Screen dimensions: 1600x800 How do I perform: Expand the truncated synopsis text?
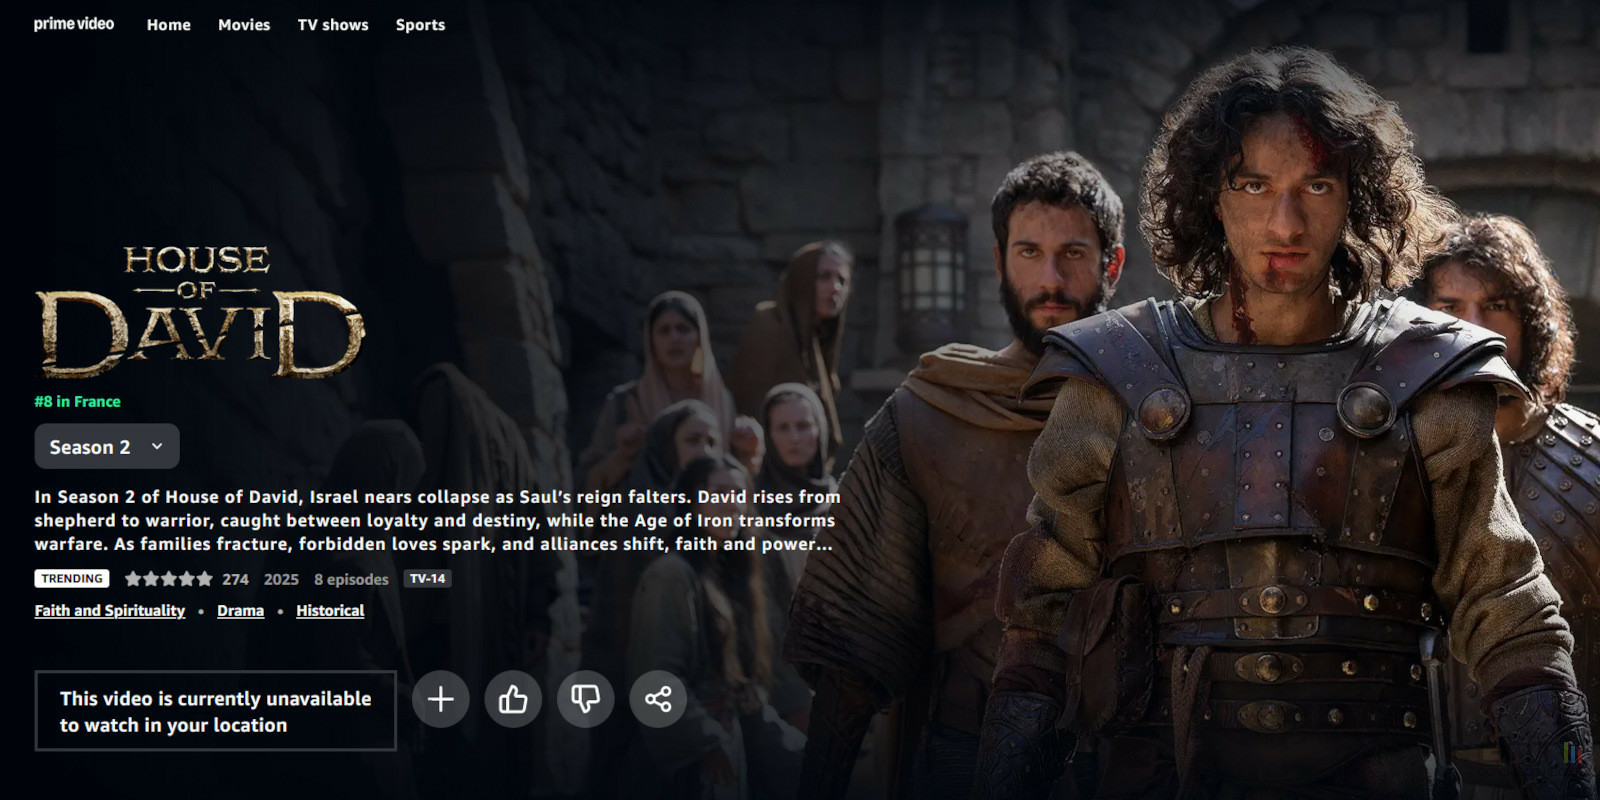(x=437, y=520)
